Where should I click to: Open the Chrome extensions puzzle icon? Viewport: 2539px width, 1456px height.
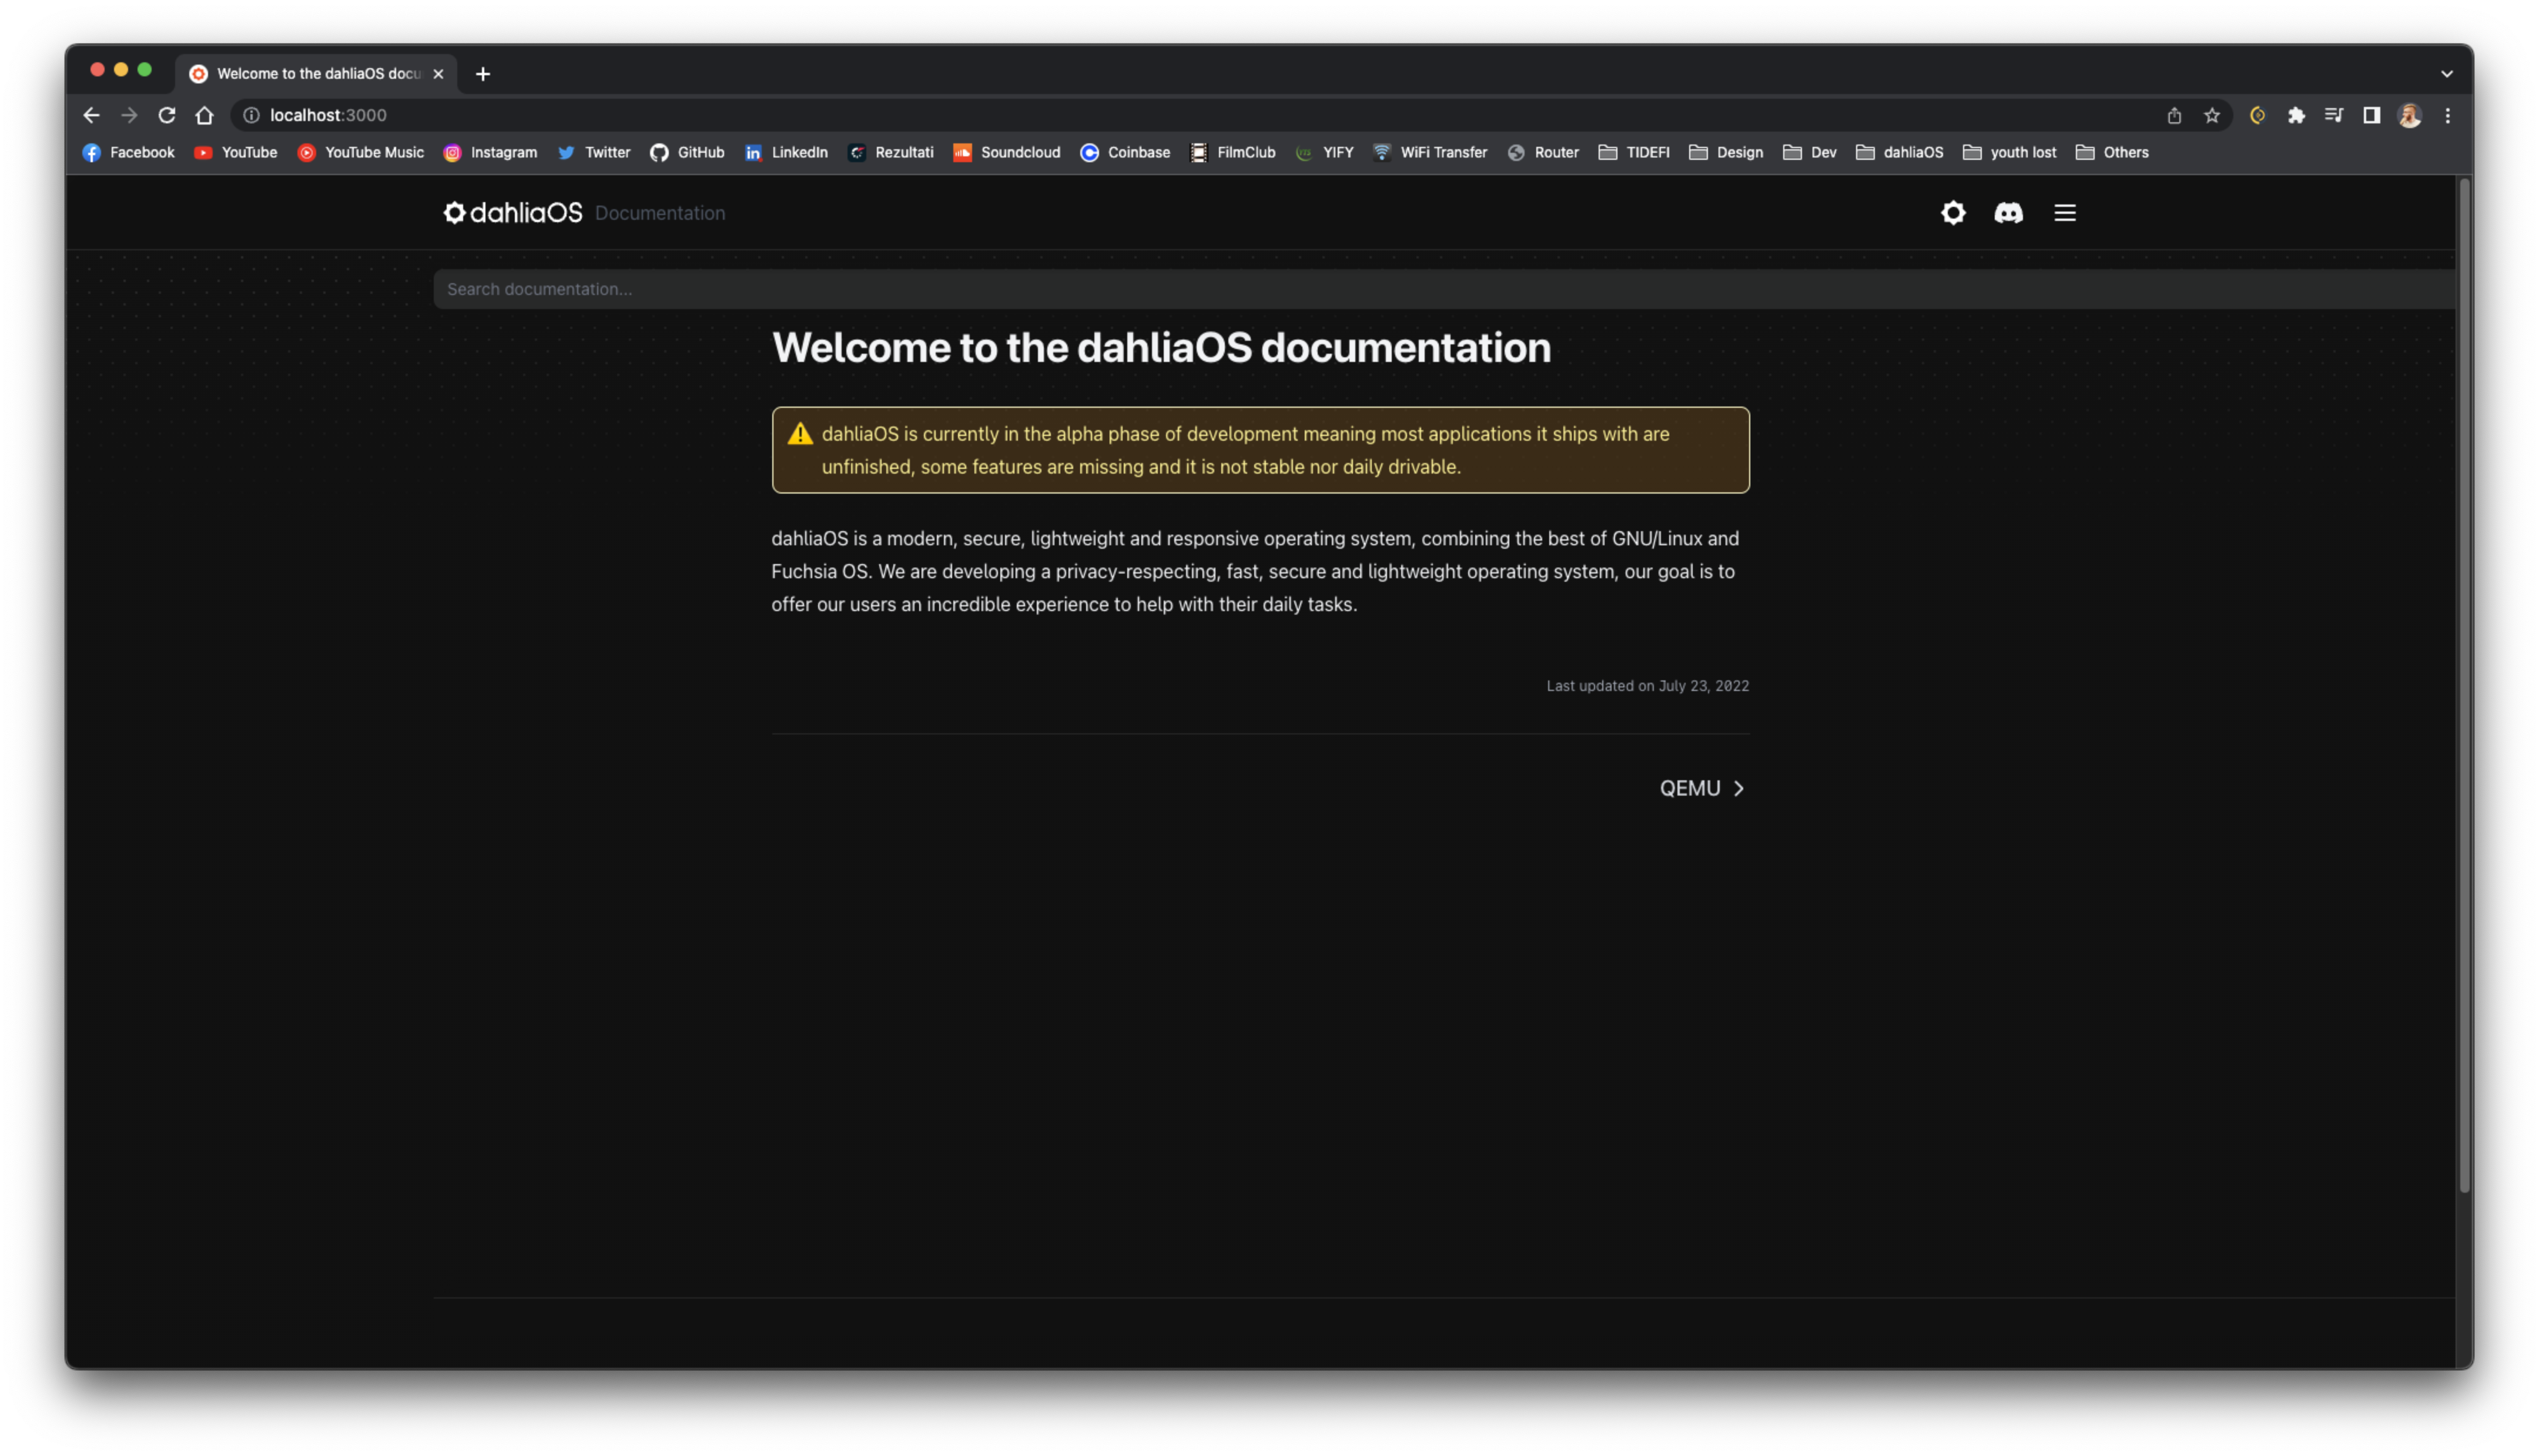[2296, 115]
